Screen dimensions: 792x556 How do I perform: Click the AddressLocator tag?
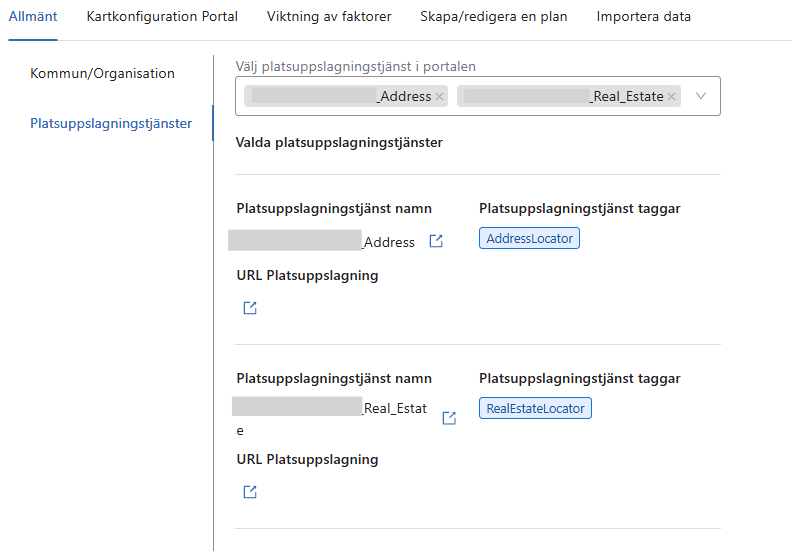pyautogui.click(x=529, y=239)
